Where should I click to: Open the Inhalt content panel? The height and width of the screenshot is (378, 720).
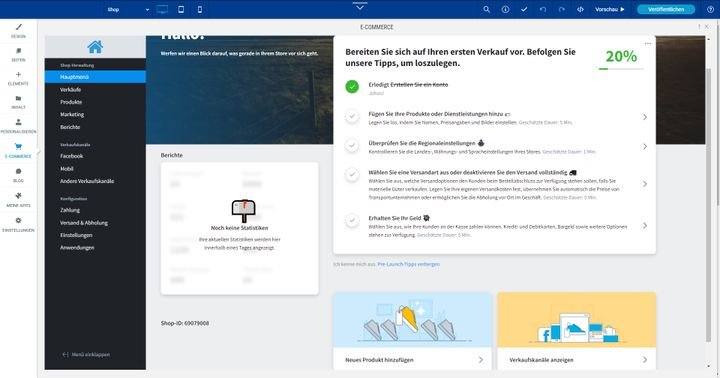click(x=18, y=102)
